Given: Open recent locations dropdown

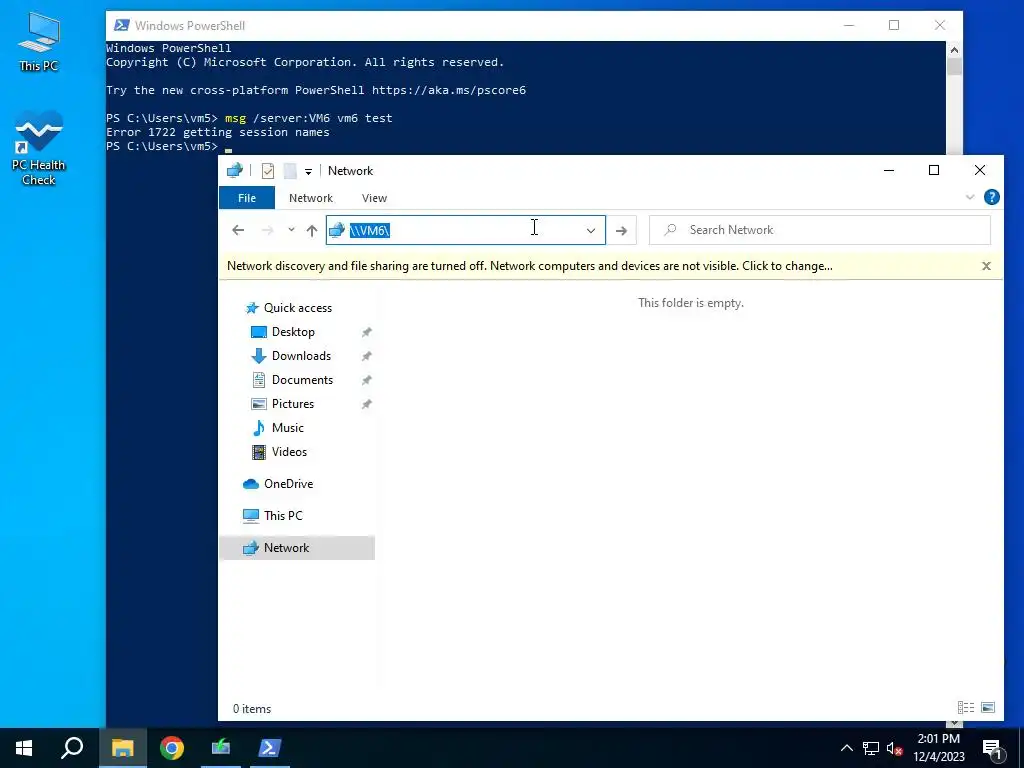Looking at the screenshot, I should (291, 230).
